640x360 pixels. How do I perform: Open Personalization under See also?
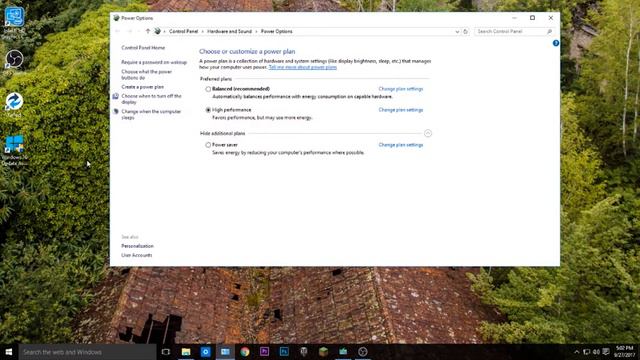click(x=137, y=246)
